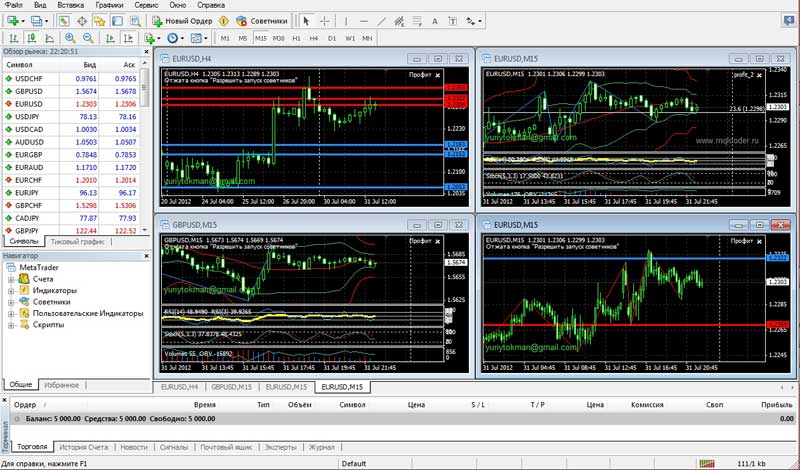Select the USDJPY row in Market Watch

(x=71, y=116)
